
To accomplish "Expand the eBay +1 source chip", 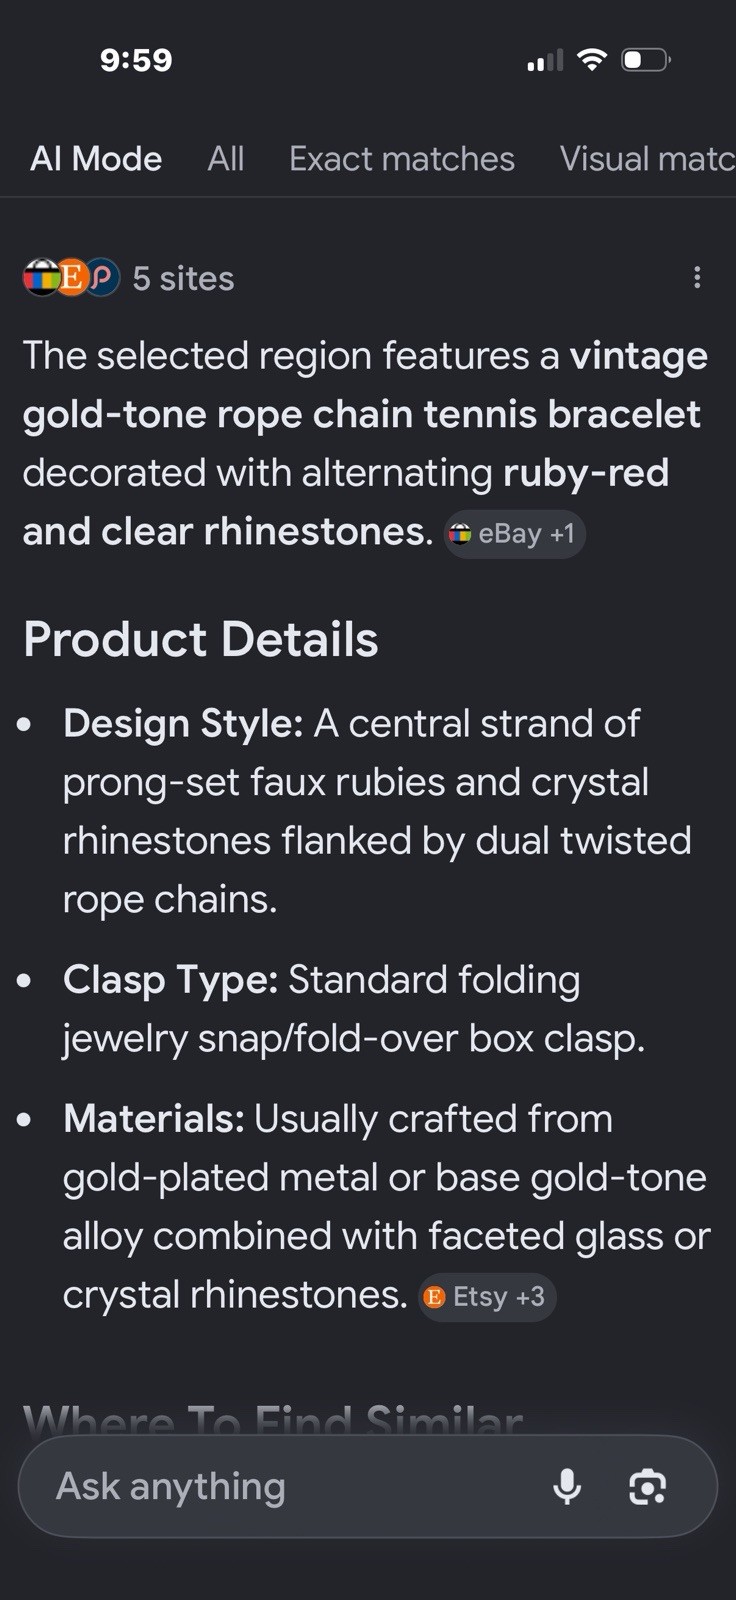I will (514, 534).
